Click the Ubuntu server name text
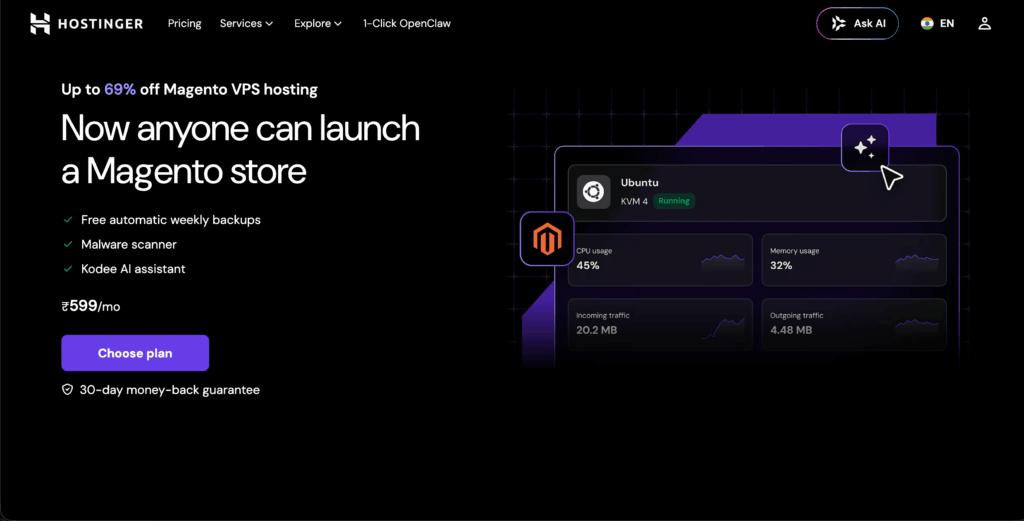This screenshot has height=521, width=1024. click(639, 183)
